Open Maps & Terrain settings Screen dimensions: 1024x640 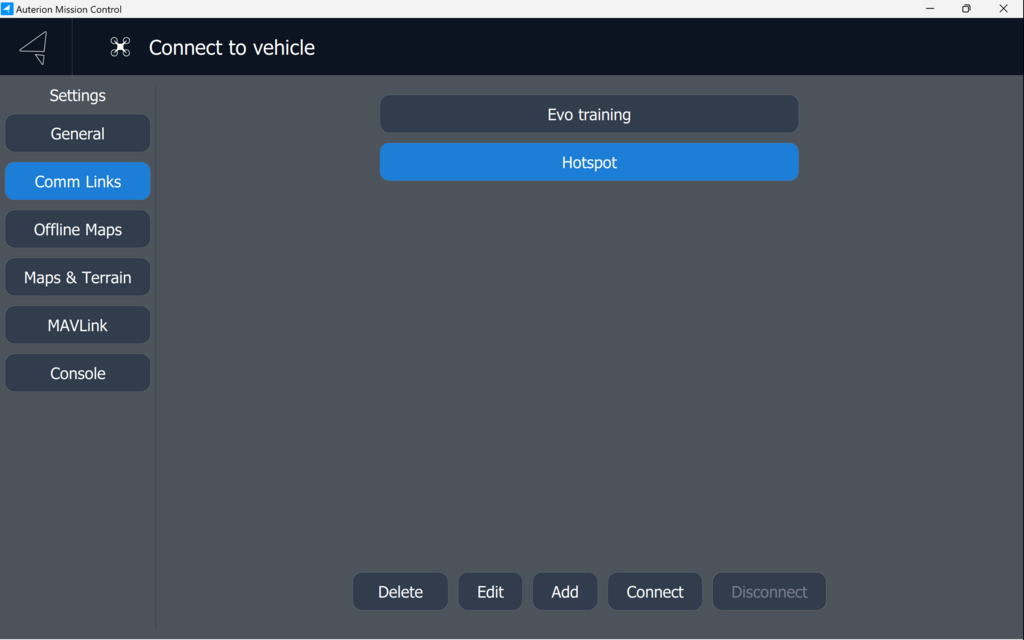(x=77, y=278)
